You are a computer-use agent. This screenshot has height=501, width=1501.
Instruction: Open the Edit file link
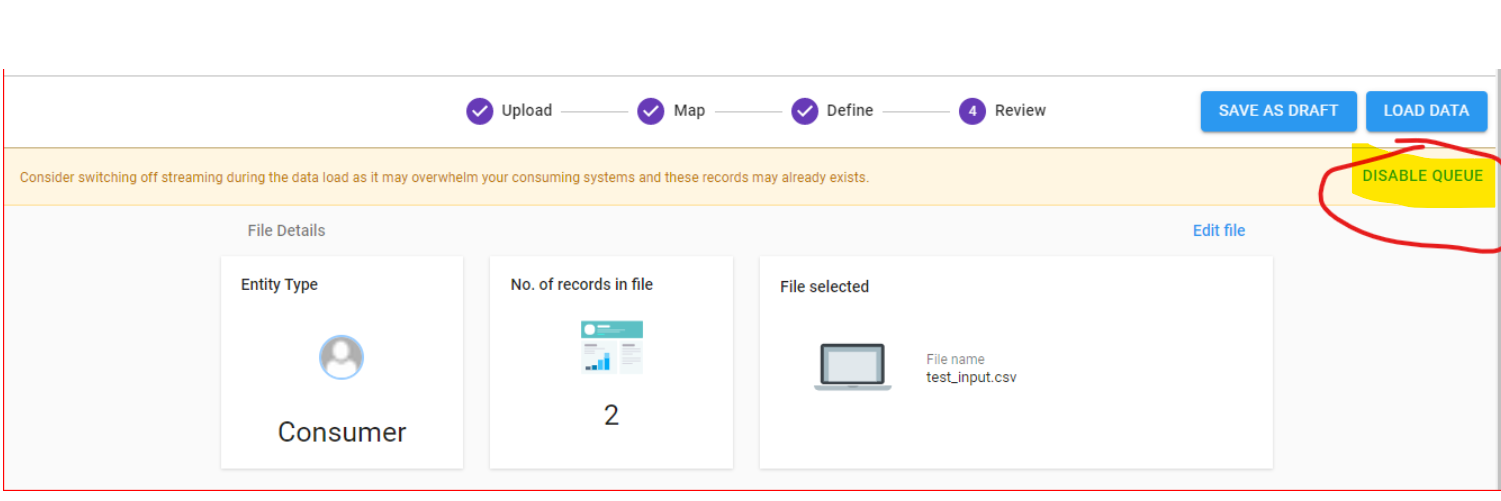click(x=1218, y=230)
